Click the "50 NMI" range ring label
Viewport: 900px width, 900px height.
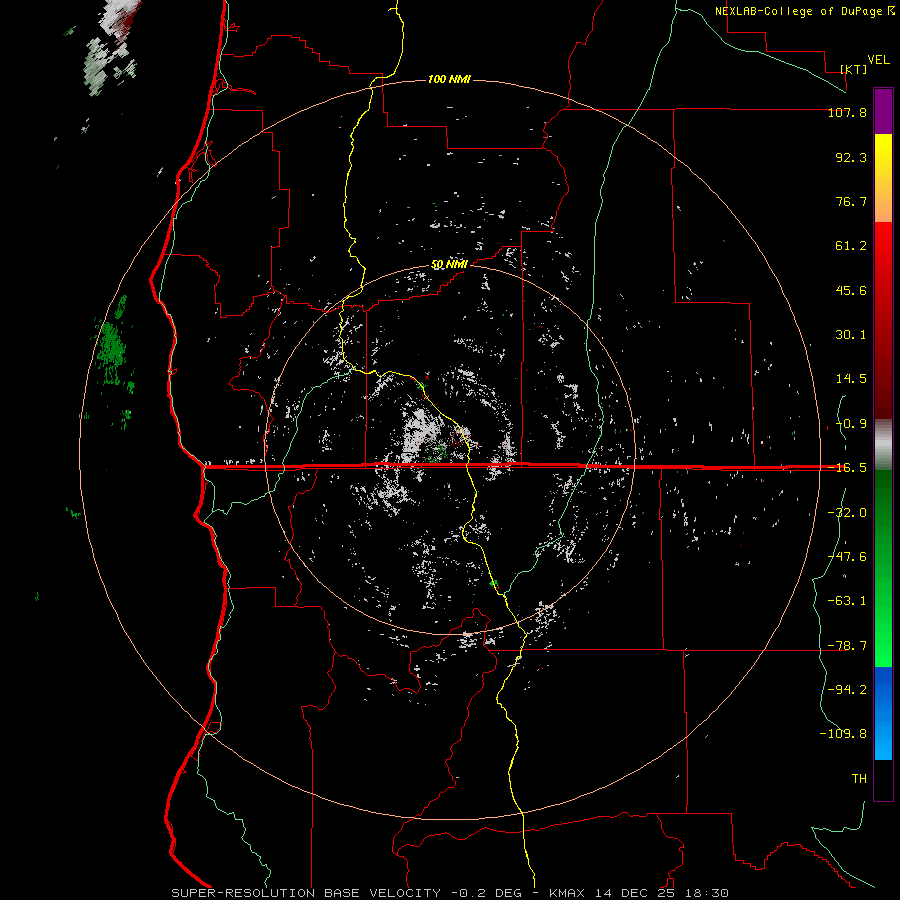coord(449,264)
